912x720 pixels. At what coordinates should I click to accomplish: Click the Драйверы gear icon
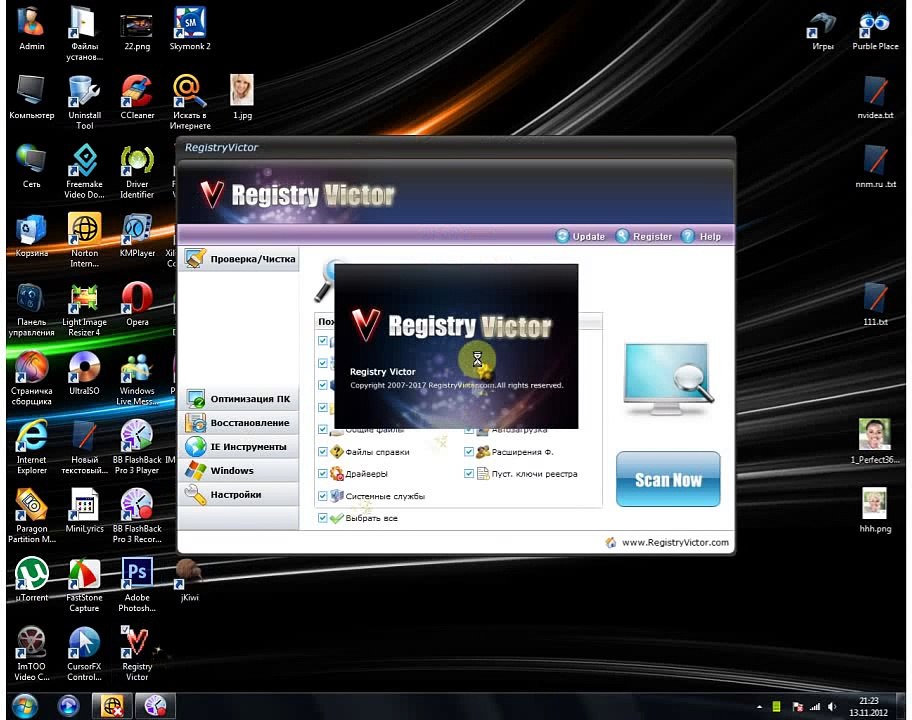point(337,473)
